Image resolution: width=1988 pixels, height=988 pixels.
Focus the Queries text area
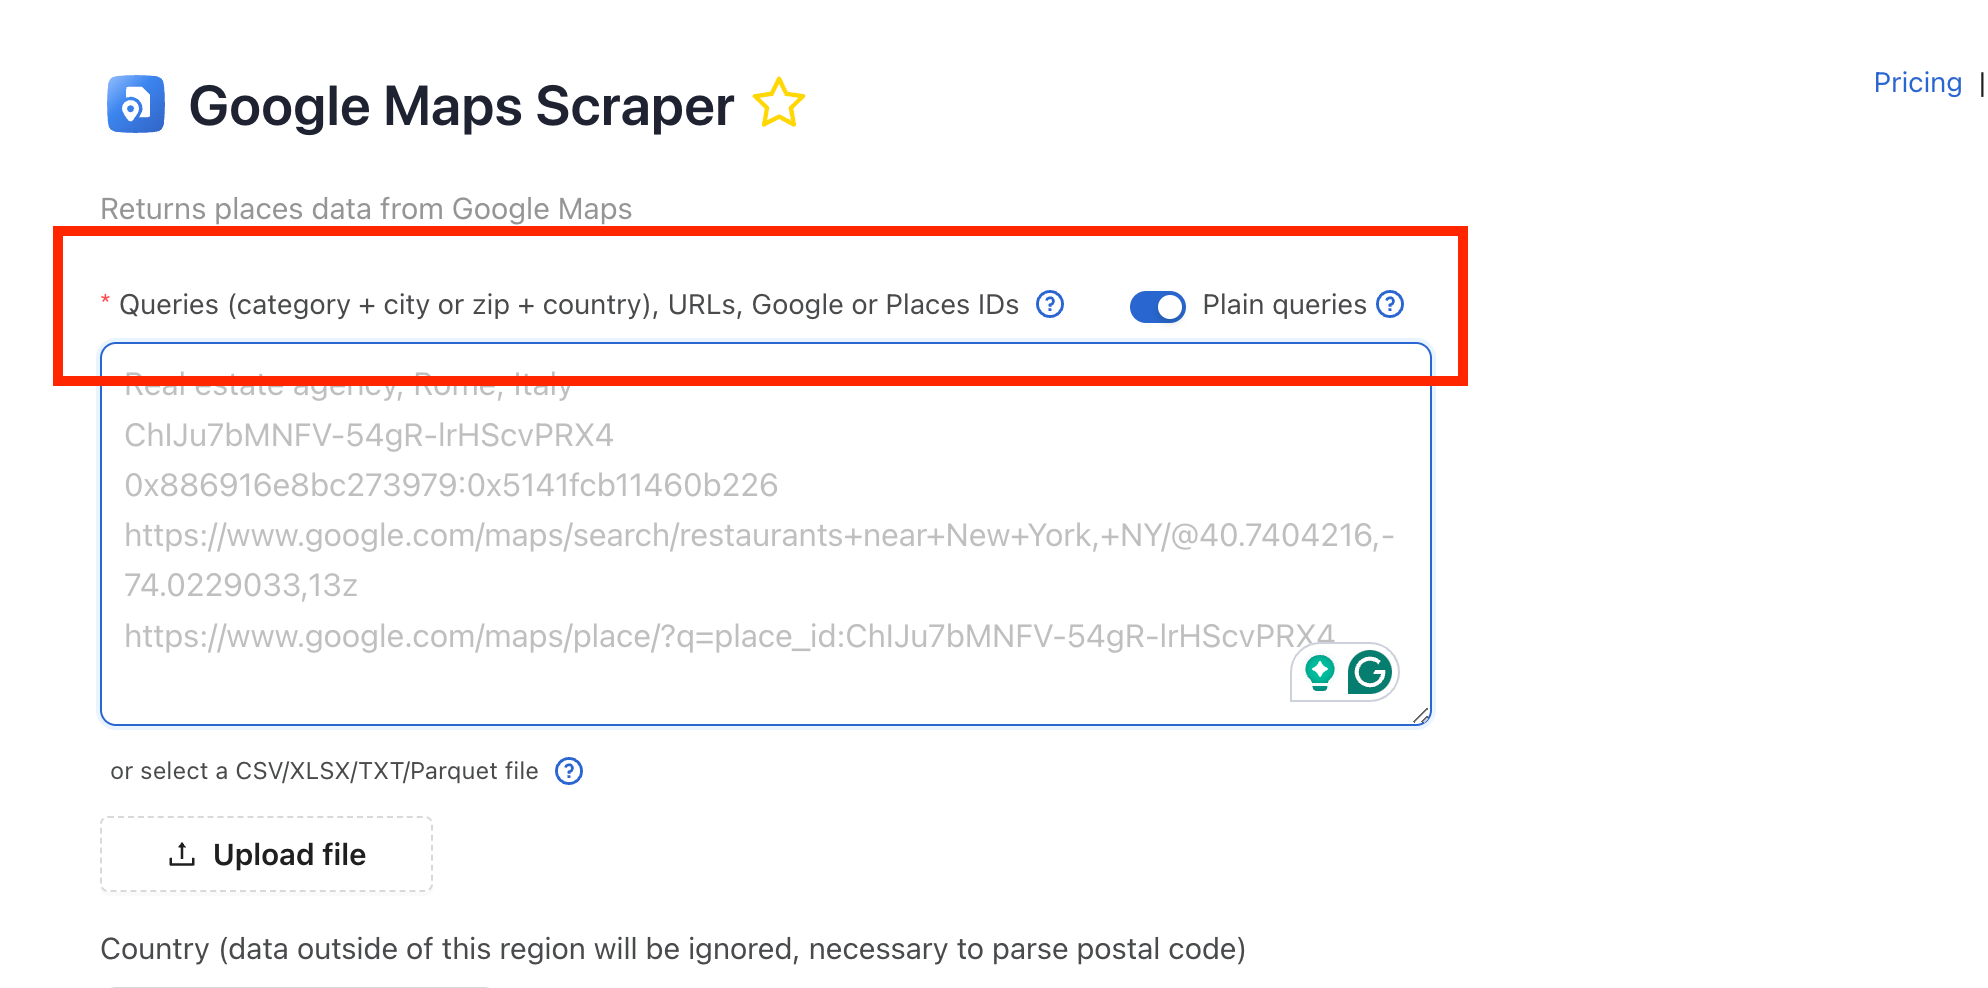click(766, 534)
